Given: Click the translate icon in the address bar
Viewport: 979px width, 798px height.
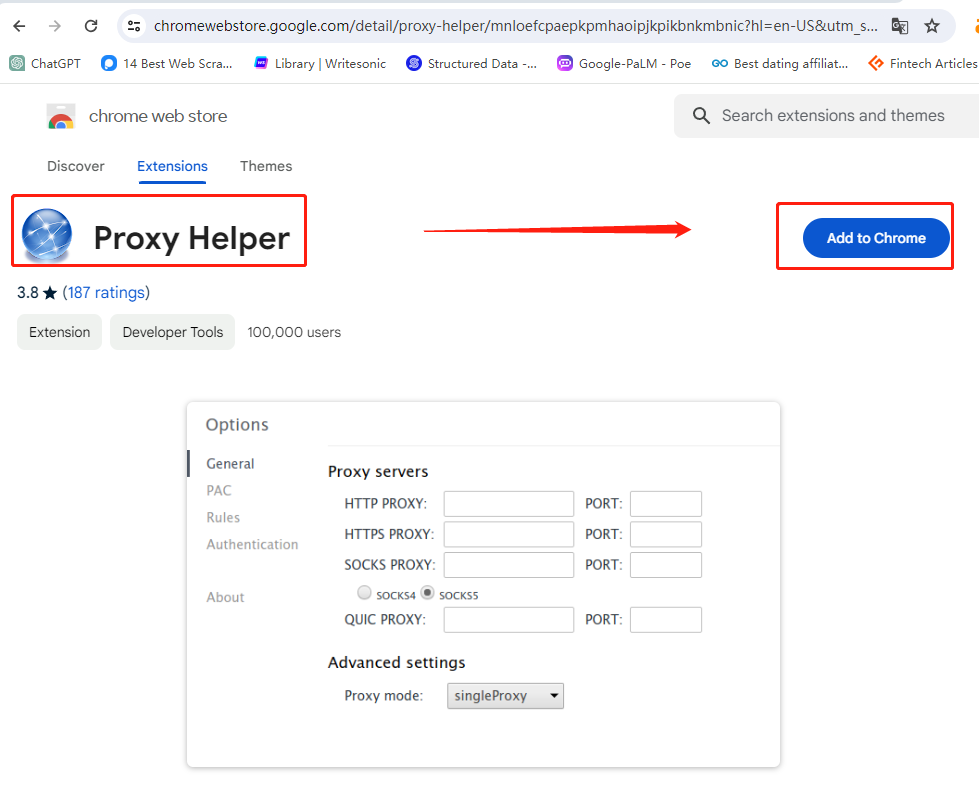Looking at the screenshot, I should point(899,26).
